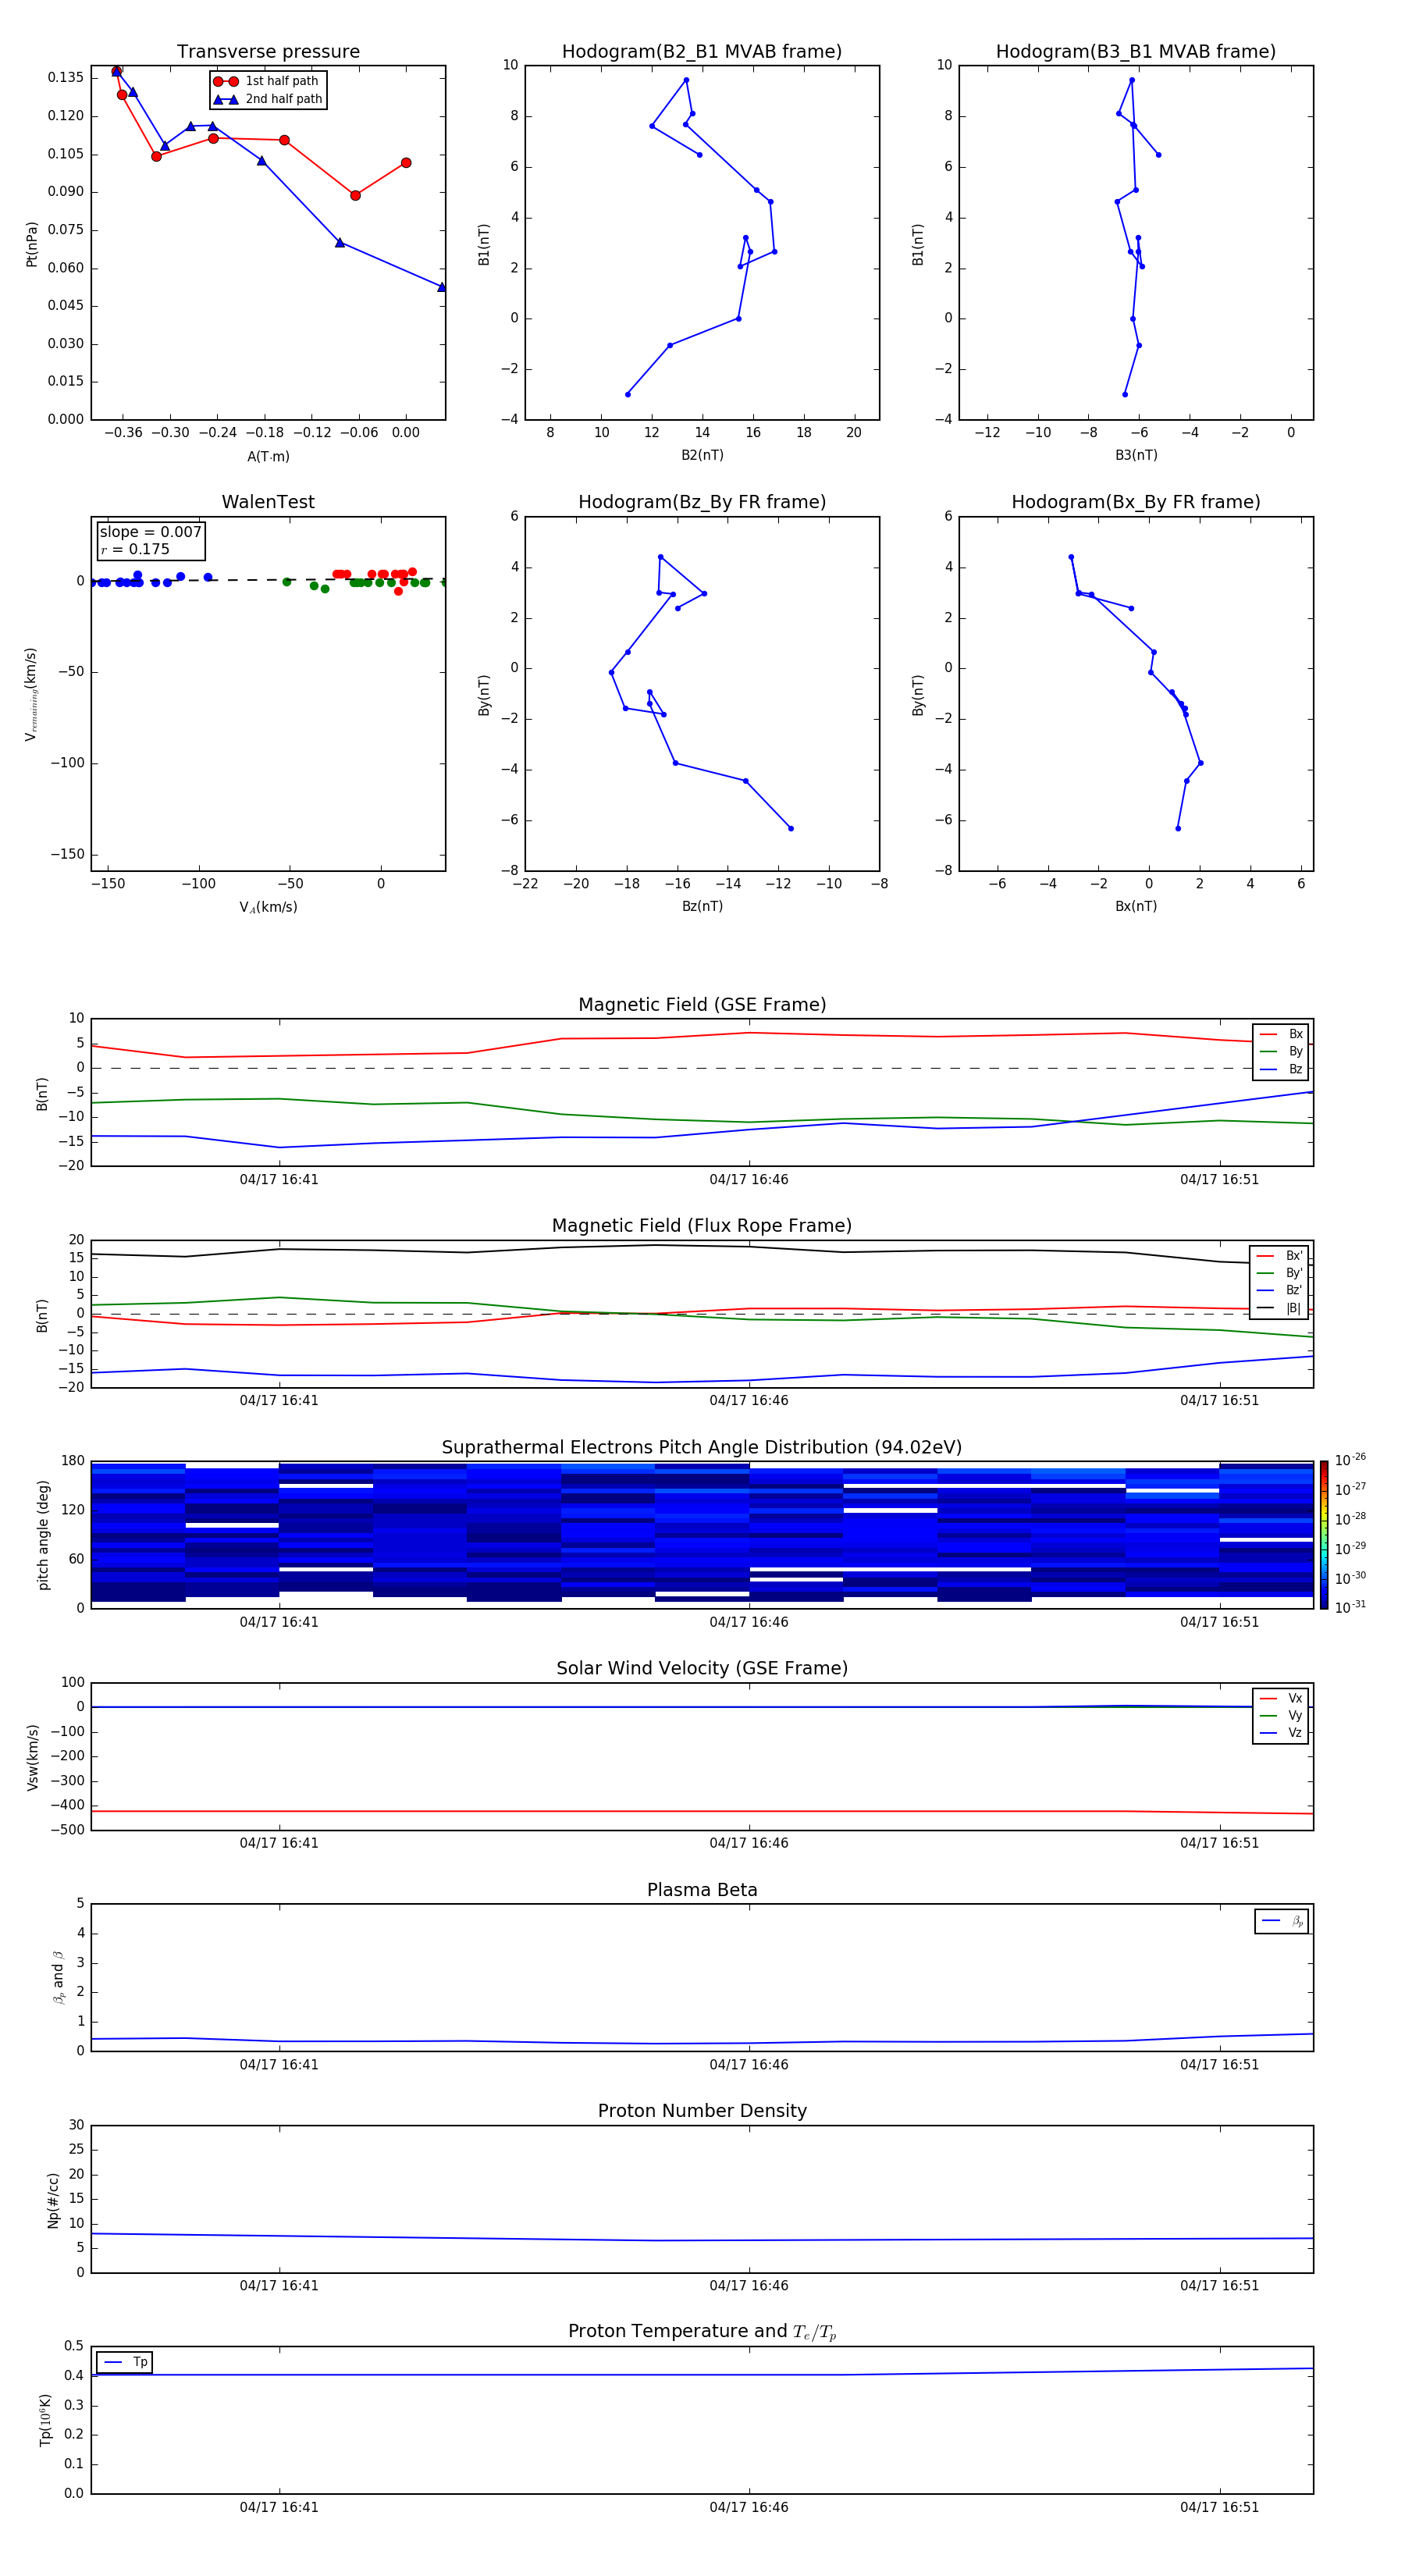Click the pitch angle (deg) axis label
The width and height of the screenshot is (1405, 2576).
[x=43, y=1535]
